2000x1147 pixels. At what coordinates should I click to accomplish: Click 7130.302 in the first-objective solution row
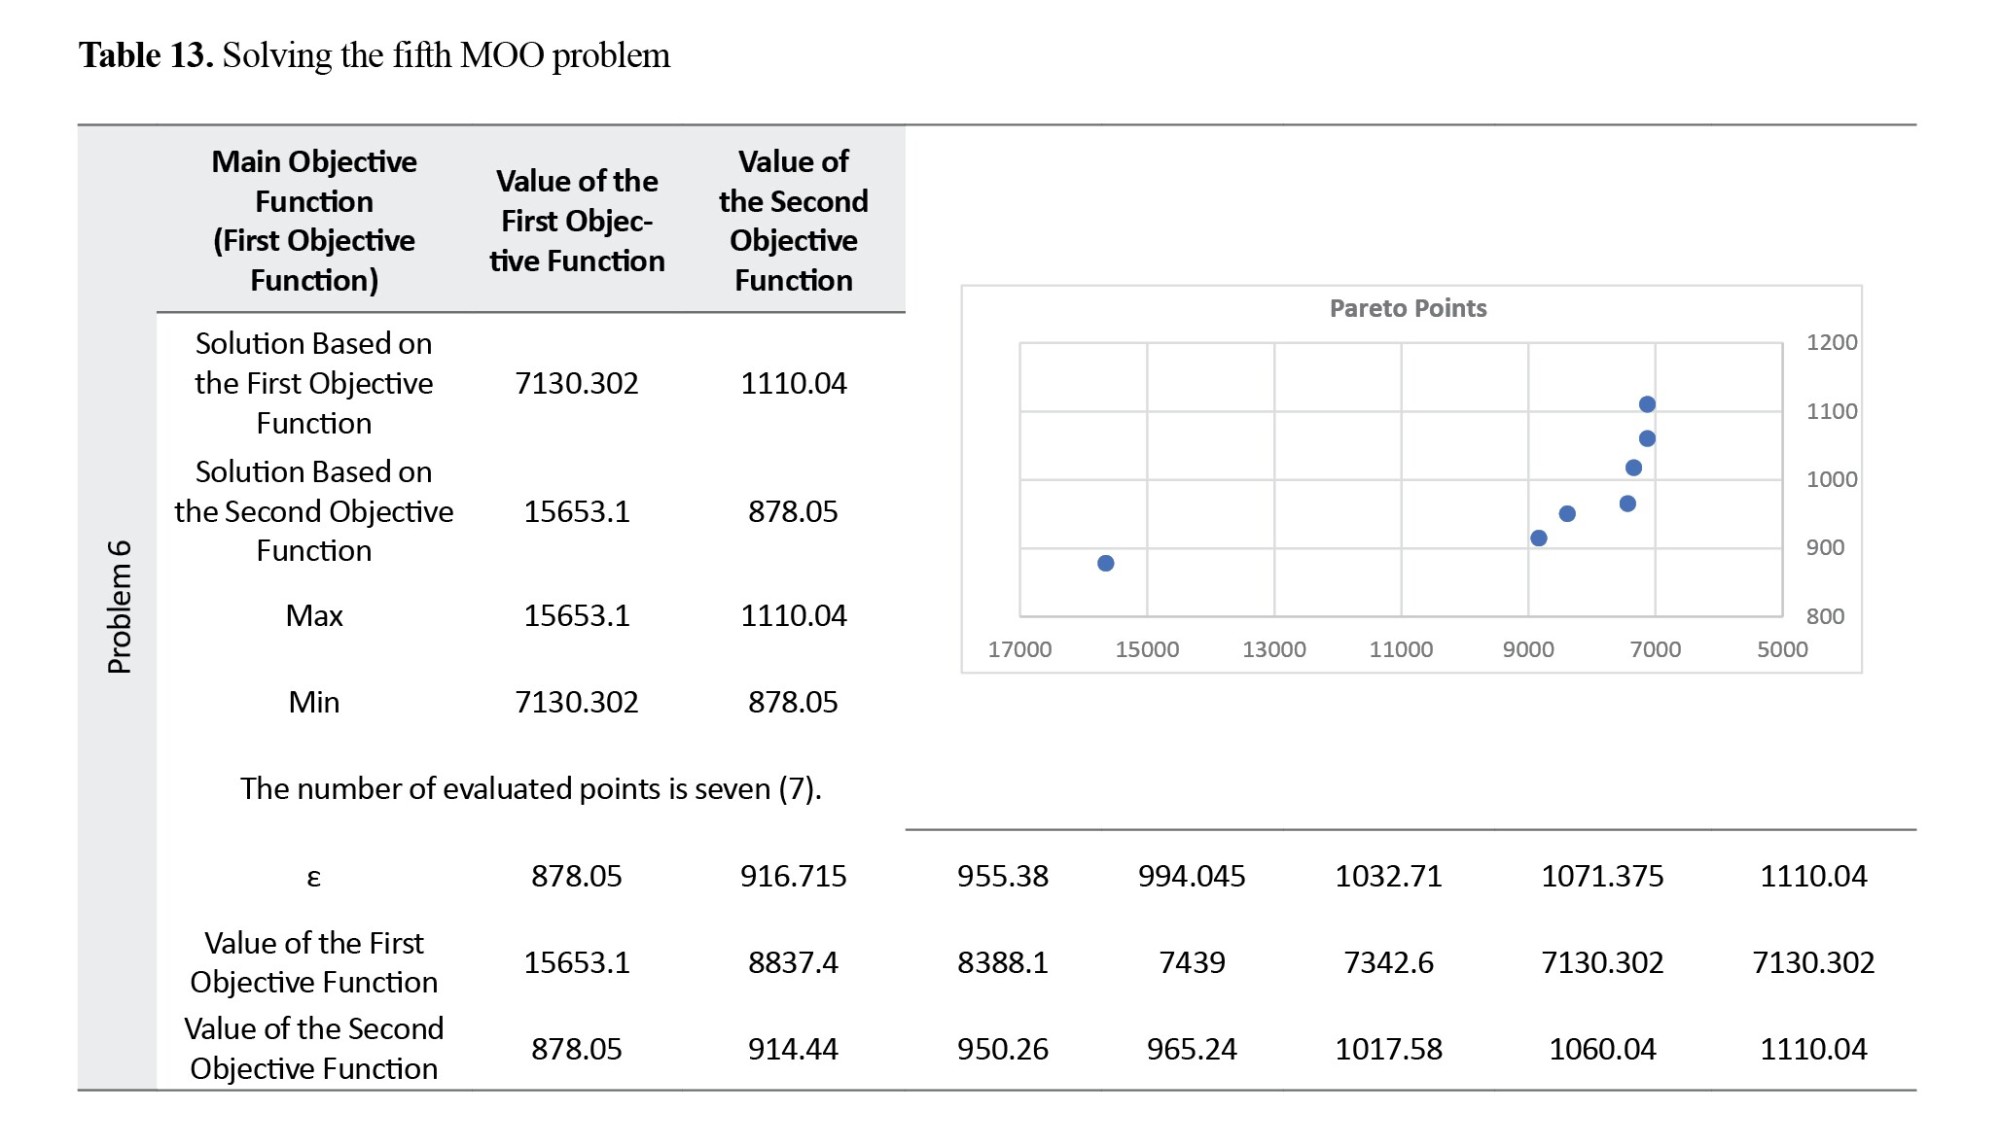click(x=577, y=383)
